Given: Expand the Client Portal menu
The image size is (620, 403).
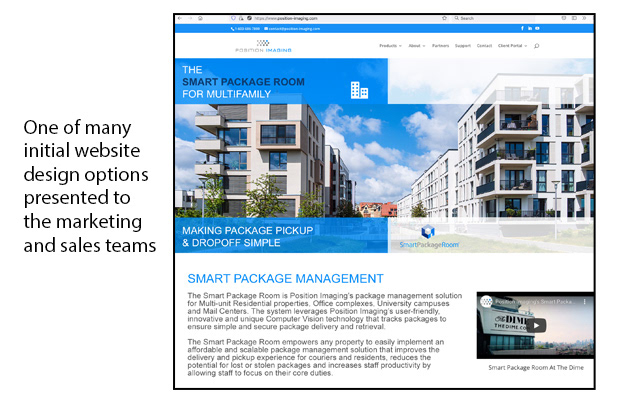Looking at the screenshot, I should (512, 46).
